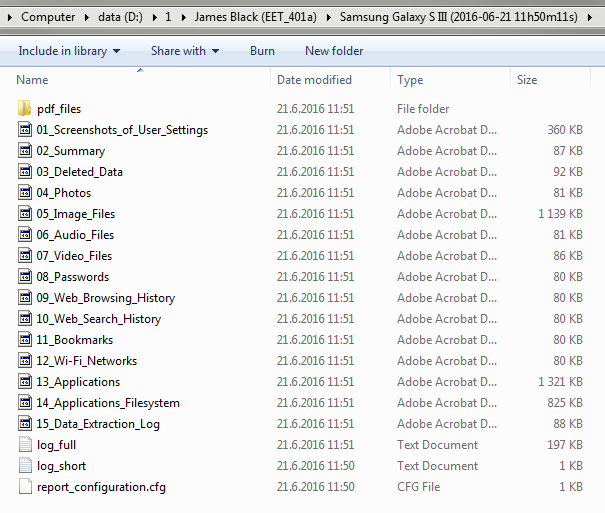The width and height of the screenshot is (605, 513).
Task: Click the Burn toolbar button
Action: click(262, 51)
